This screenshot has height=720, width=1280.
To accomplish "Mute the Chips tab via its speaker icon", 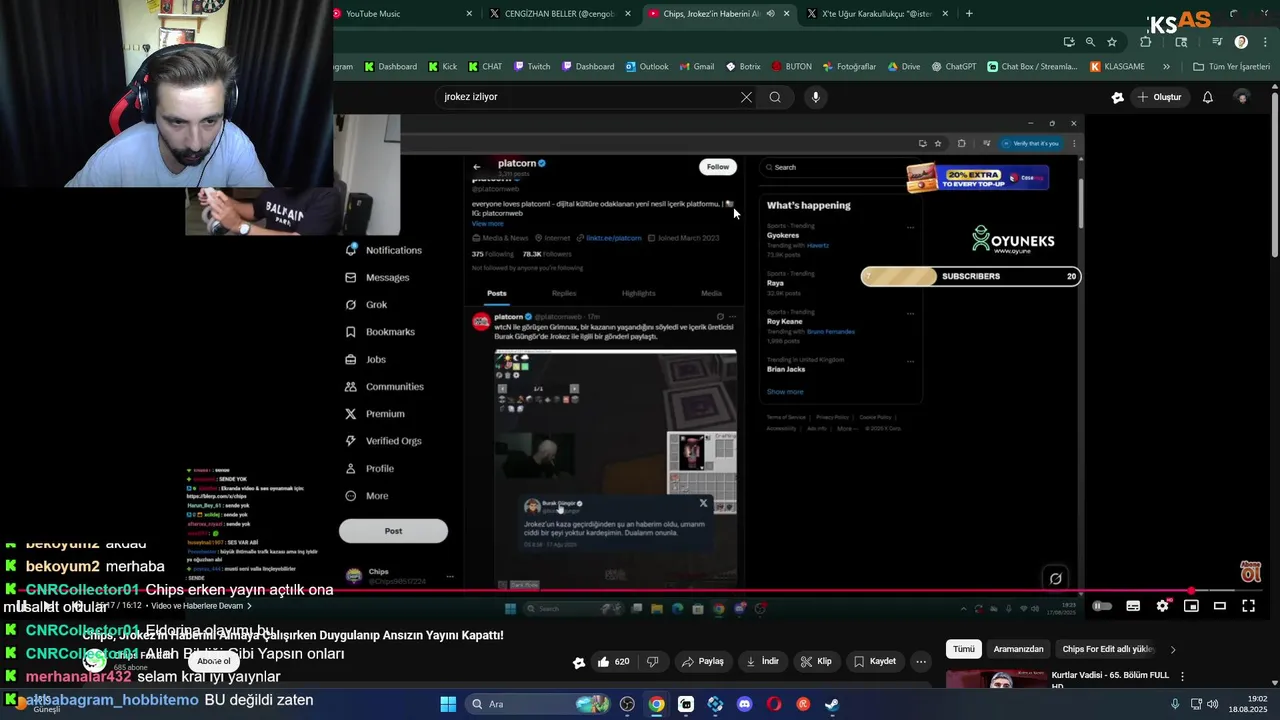I will (770, 14).
